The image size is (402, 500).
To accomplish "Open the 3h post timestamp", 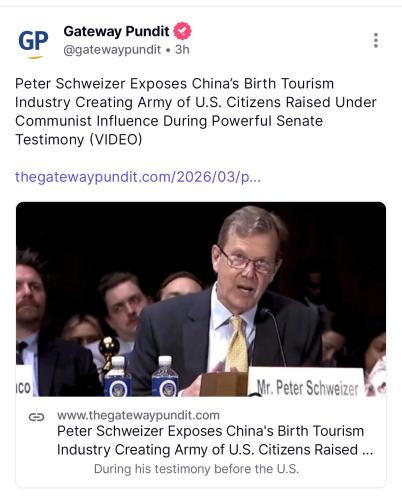I will [182, 50].
